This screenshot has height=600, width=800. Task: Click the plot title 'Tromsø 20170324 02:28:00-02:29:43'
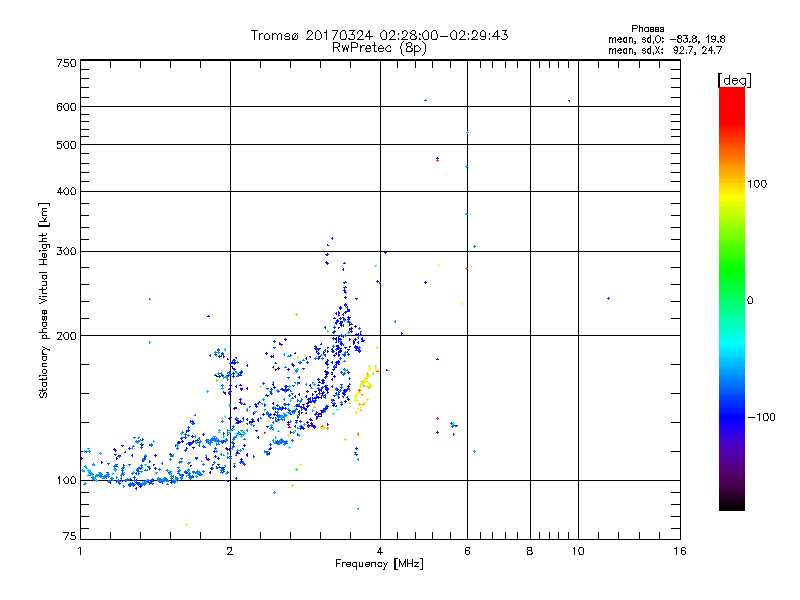click(379, 35)
